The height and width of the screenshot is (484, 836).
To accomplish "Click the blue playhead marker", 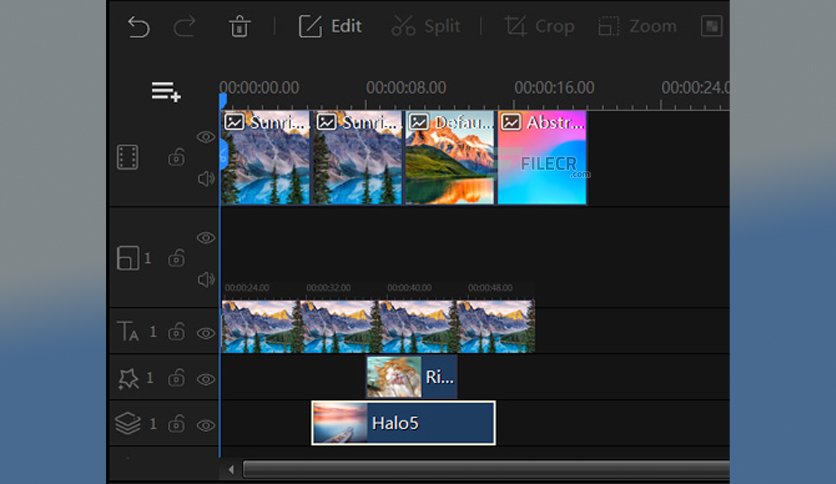I will point(223,100).
